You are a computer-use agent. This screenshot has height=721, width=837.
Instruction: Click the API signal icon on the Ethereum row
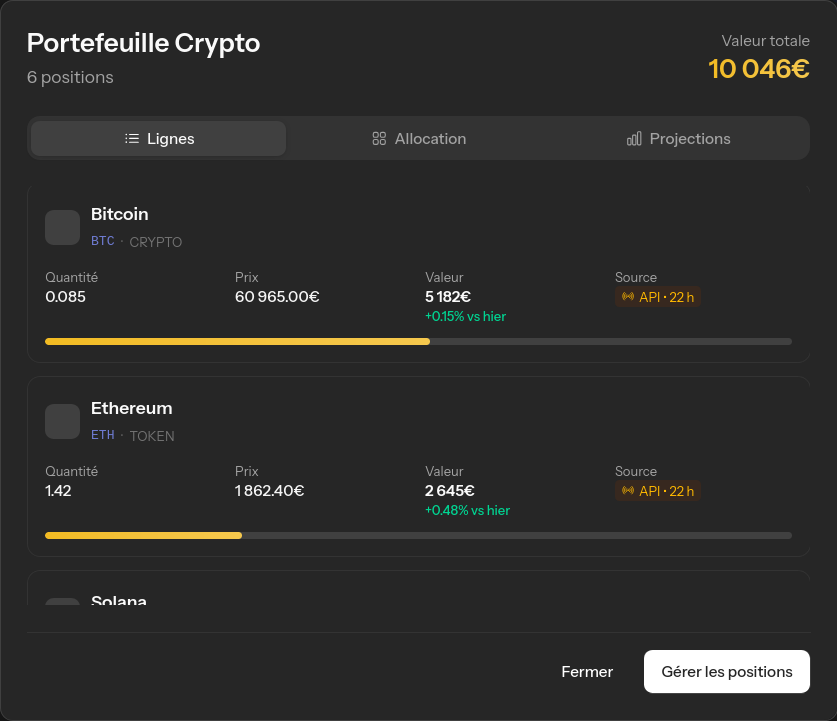[629, 490]
